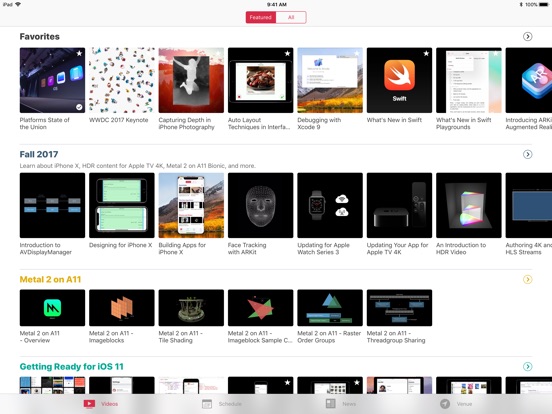Open the Schedule tab
This screenshot has width=552, height=414.
coord(222,404)
